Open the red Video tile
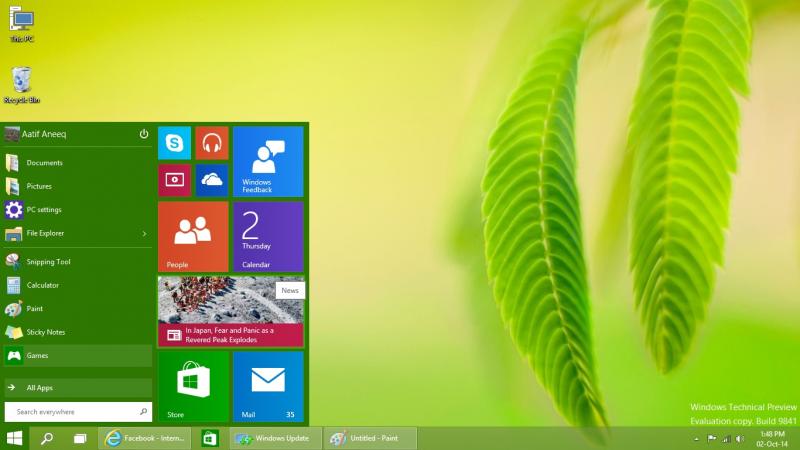 pyautogui.click(x=174, y=180)
